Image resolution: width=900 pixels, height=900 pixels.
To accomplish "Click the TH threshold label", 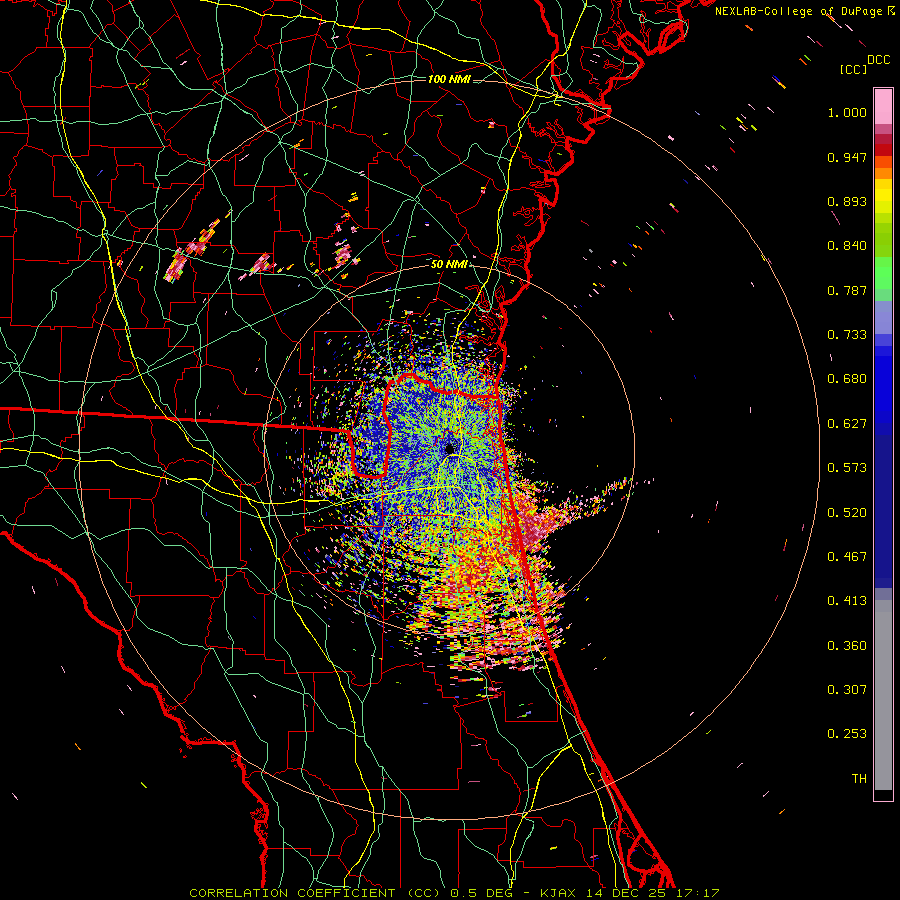I will pos(859,779).
